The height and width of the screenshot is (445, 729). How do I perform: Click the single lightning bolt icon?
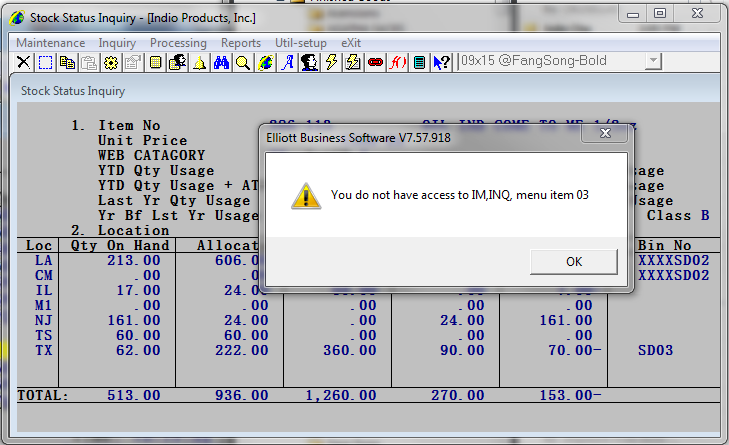pos(331,62)
